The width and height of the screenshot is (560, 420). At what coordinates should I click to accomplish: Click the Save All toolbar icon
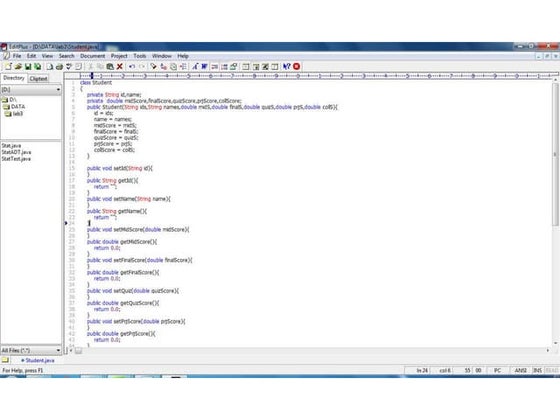37,66
